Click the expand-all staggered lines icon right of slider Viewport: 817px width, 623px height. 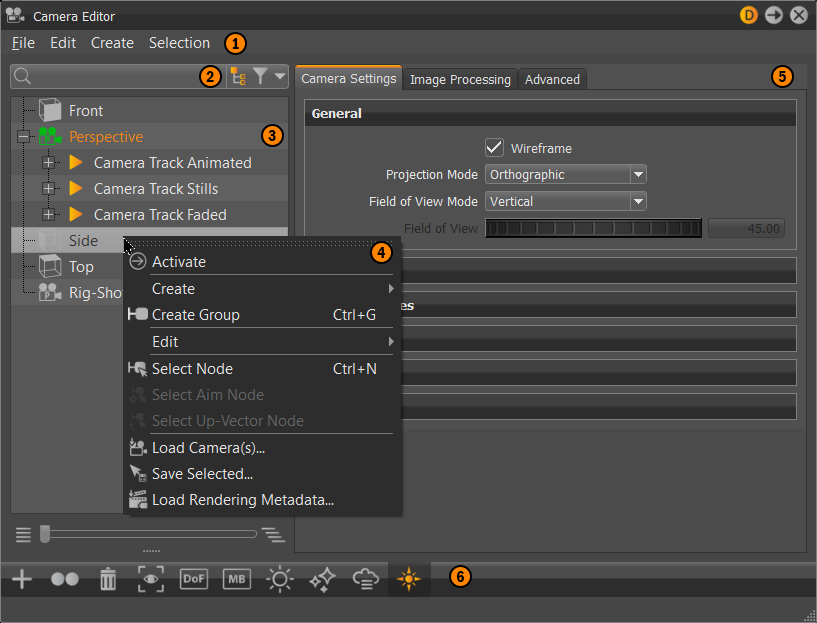click(273, 535)
